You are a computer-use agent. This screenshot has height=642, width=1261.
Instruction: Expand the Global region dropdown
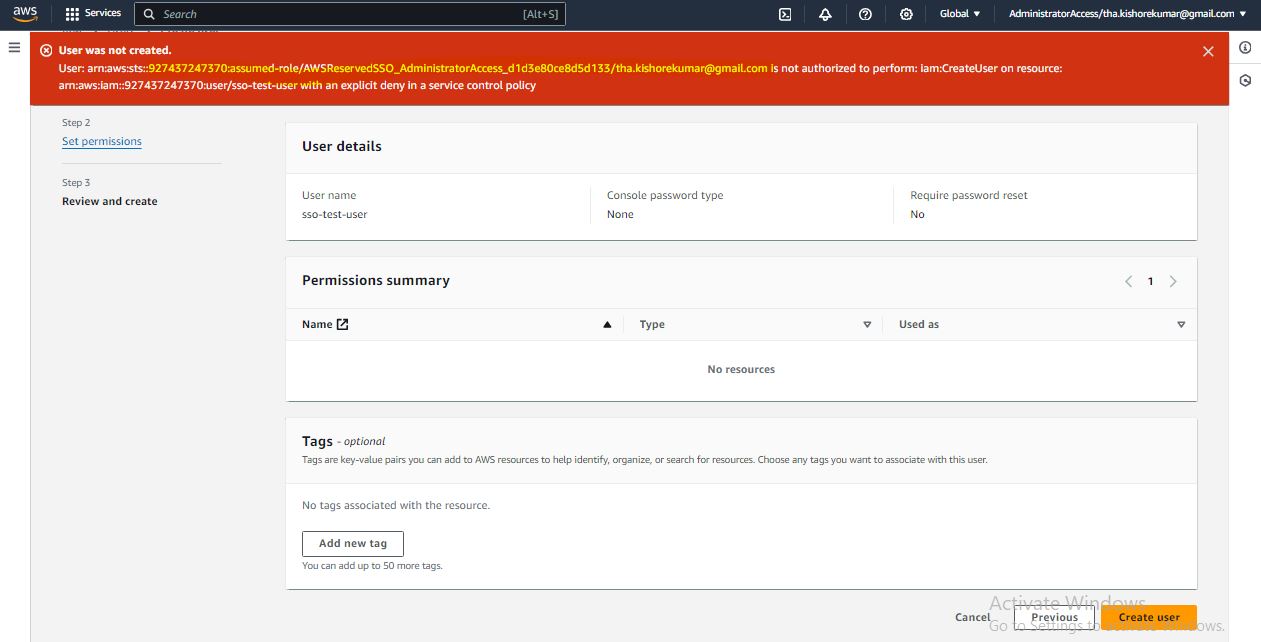960,14
